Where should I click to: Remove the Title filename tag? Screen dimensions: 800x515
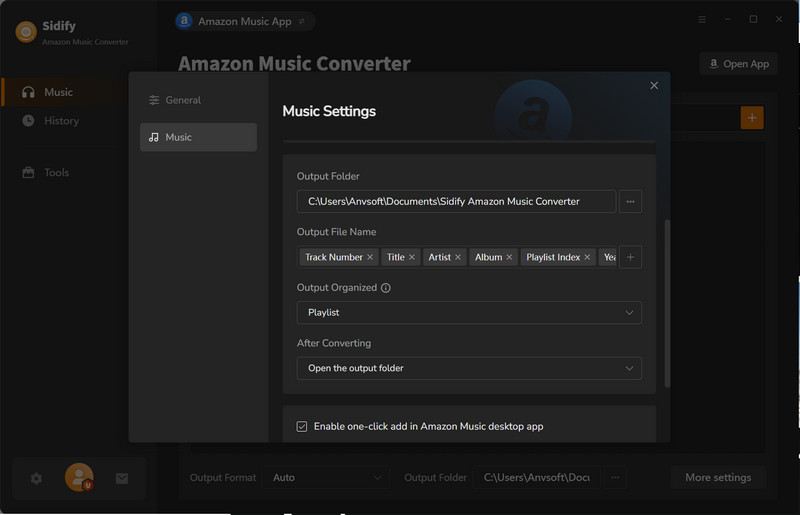tap(412, 257)
